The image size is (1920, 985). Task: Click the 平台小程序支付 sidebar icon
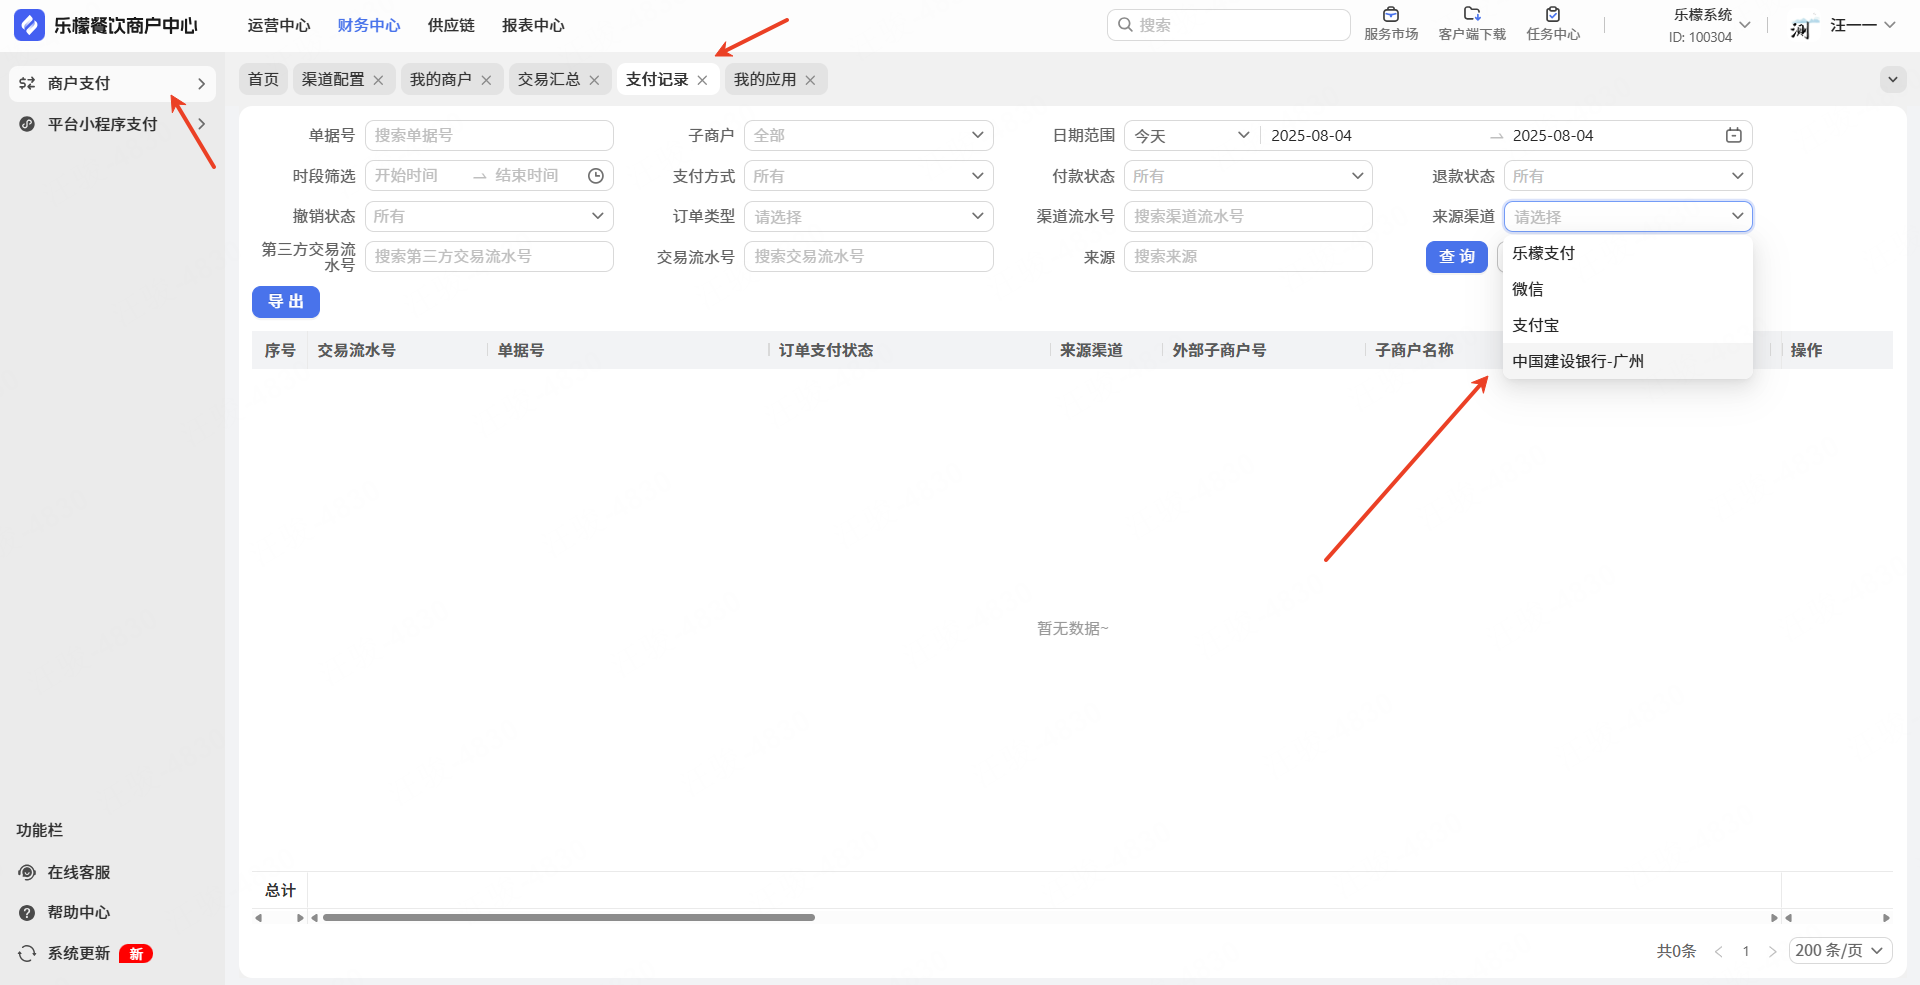(27, 124)
